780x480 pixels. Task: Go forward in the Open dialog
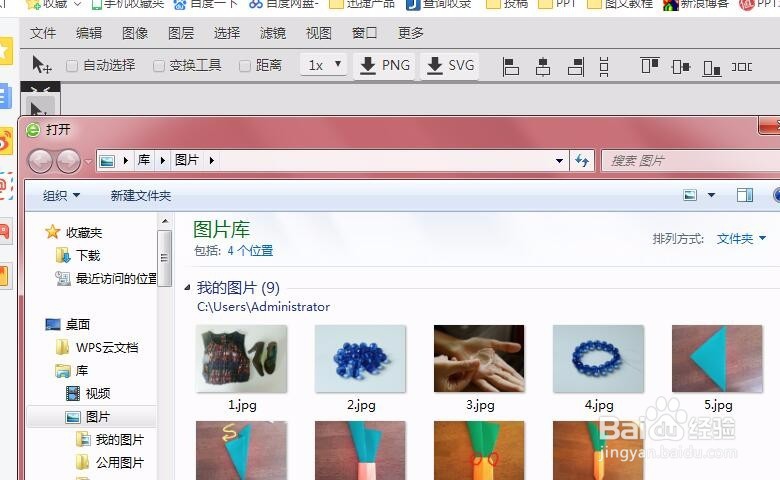69,161
